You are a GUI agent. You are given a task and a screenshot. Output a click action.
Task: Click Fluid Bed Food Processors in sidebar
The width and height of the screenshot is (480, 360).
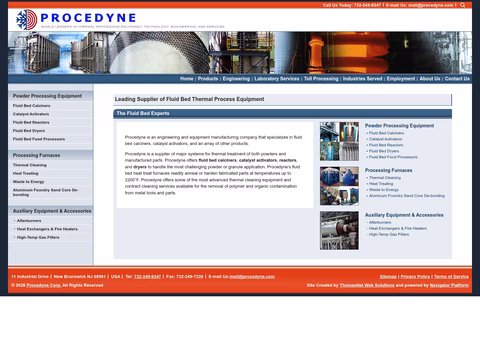(39, 139)
